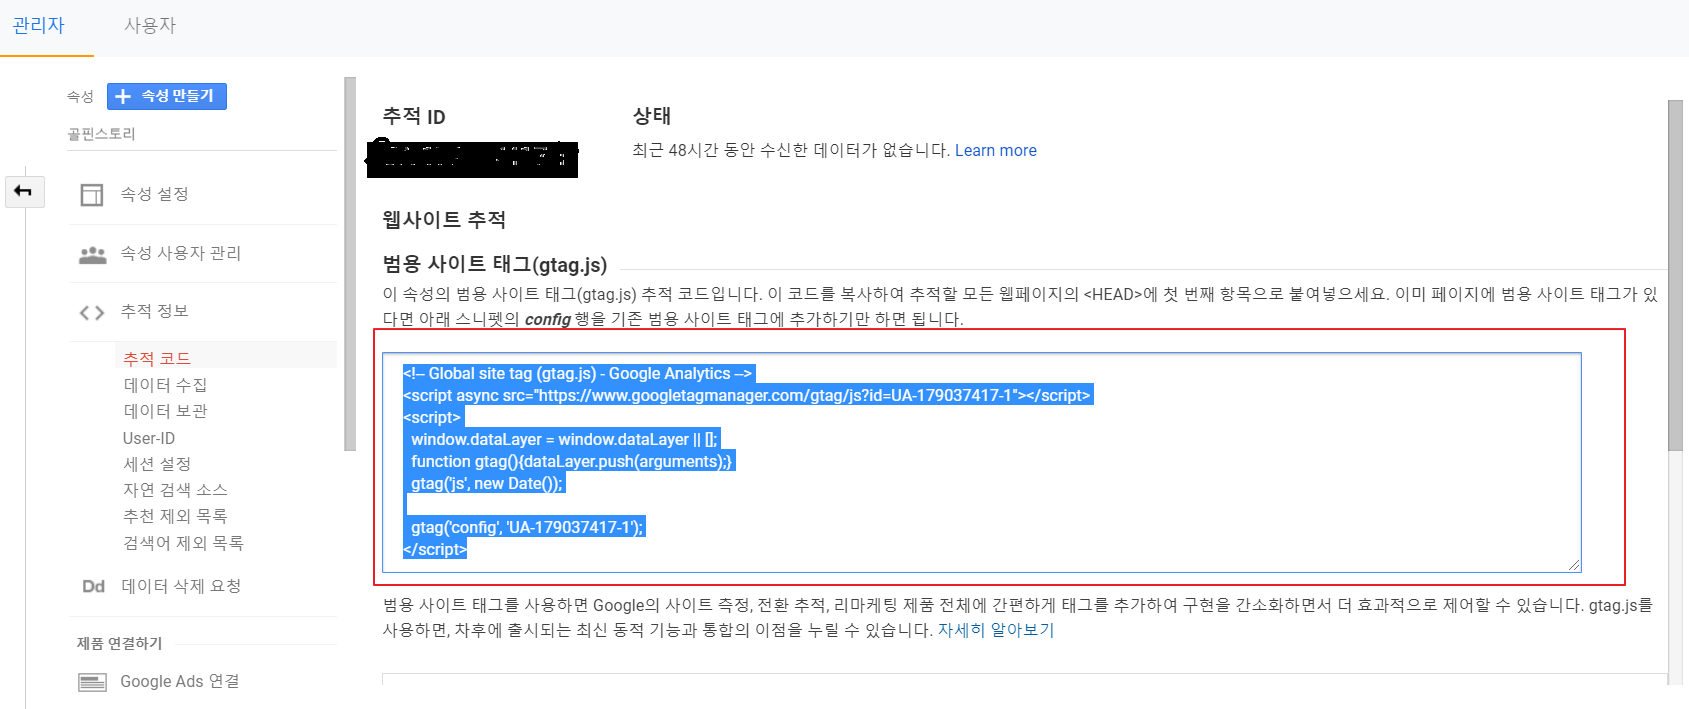Switch to the 사용자 tab
The height and width of the screenshot is (709, 1689).
150,25
